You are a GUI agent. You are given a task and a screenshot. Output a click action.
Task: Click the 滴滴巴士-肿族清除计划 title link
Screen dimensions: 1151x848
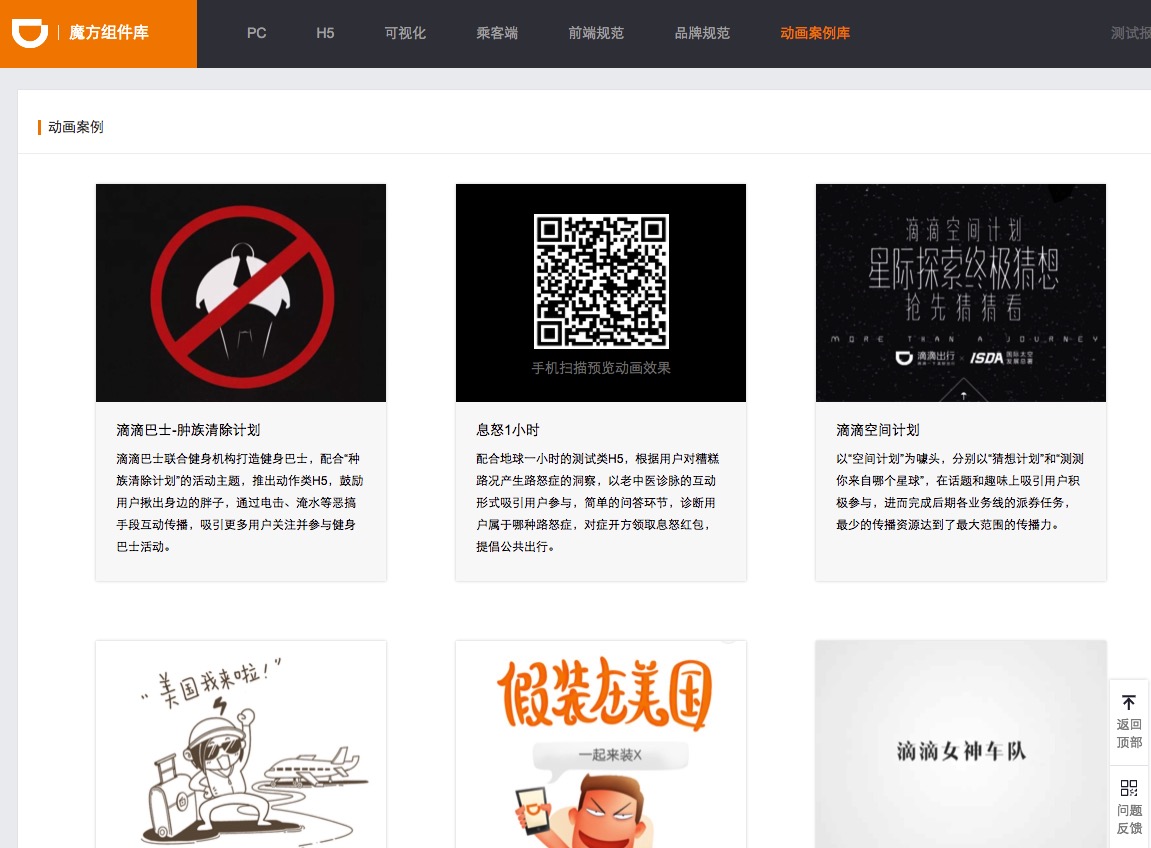coord(187,429)
